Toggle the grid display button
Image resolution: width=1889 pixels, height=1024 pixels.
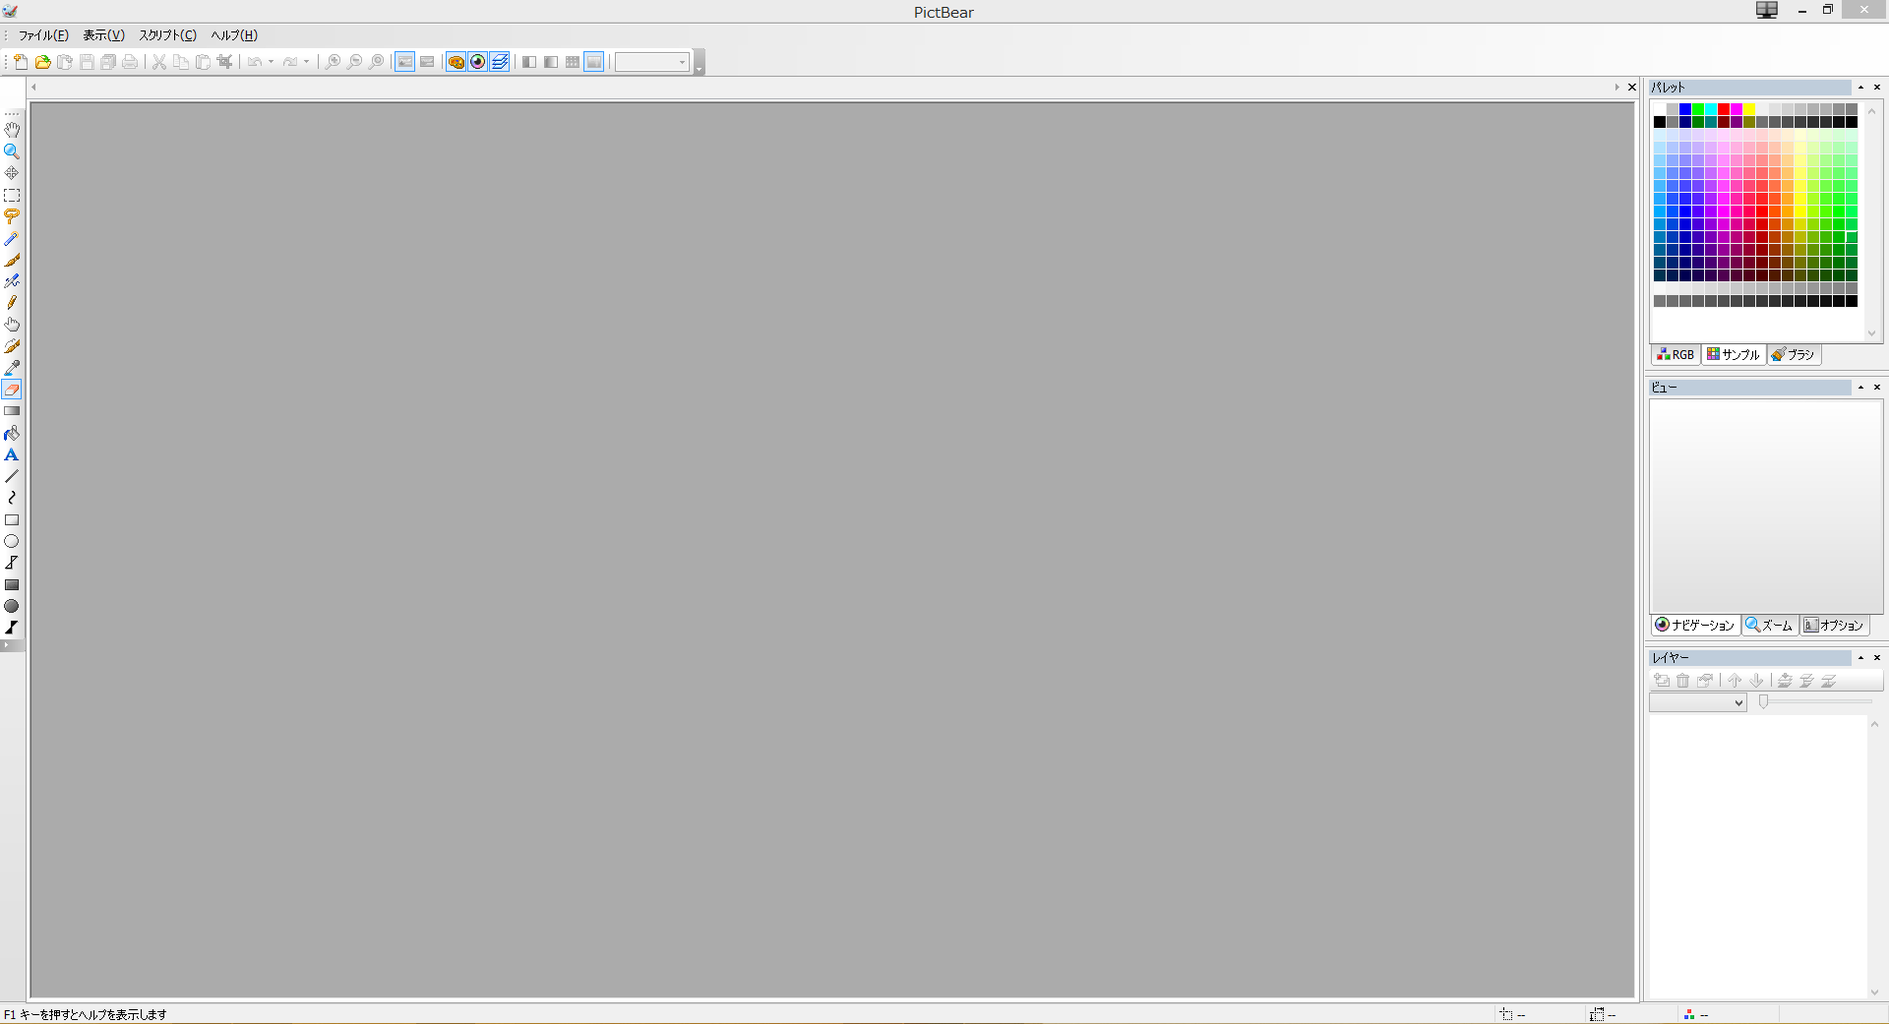(x=572, y=62)
